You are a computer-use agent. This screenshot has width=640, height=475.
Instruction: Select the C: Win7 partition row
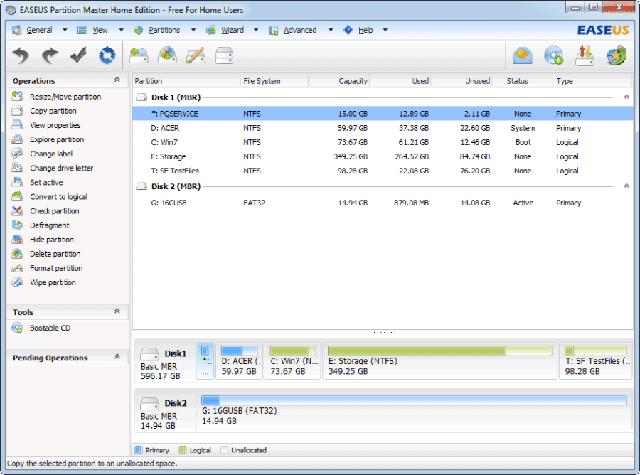pos(383,142)
